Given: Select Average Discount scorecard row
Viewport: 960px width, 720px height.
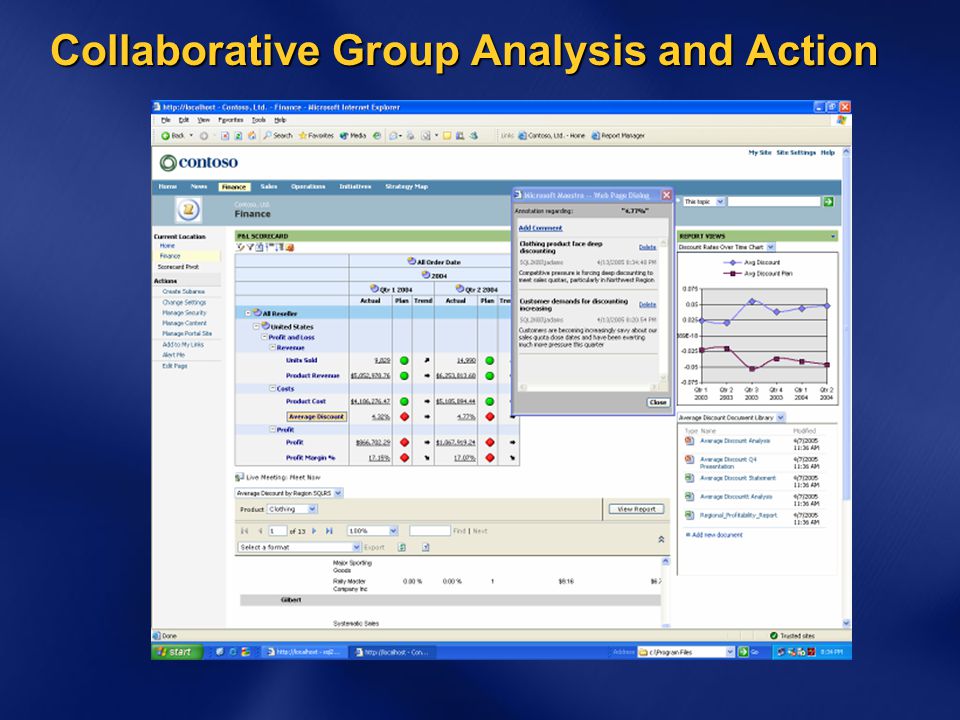Looking at the screenshot, I should [x=317, y=416].
